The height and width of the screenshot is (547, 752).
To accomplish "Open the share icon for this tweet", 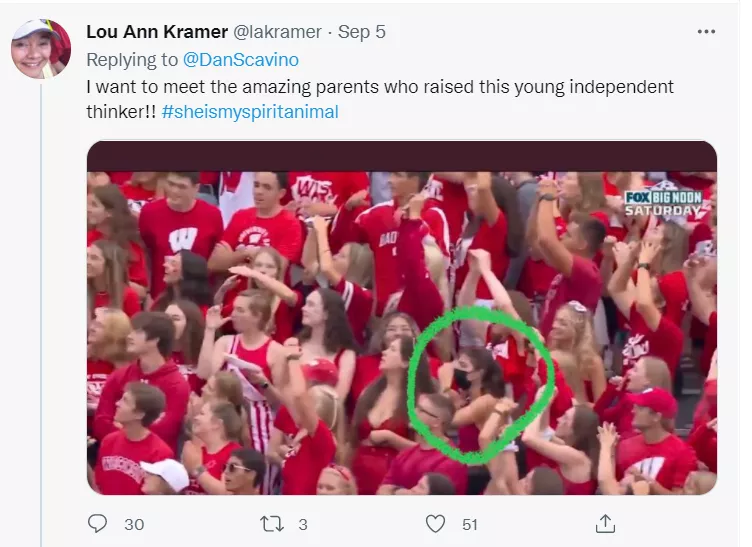I will click(605, 523).
